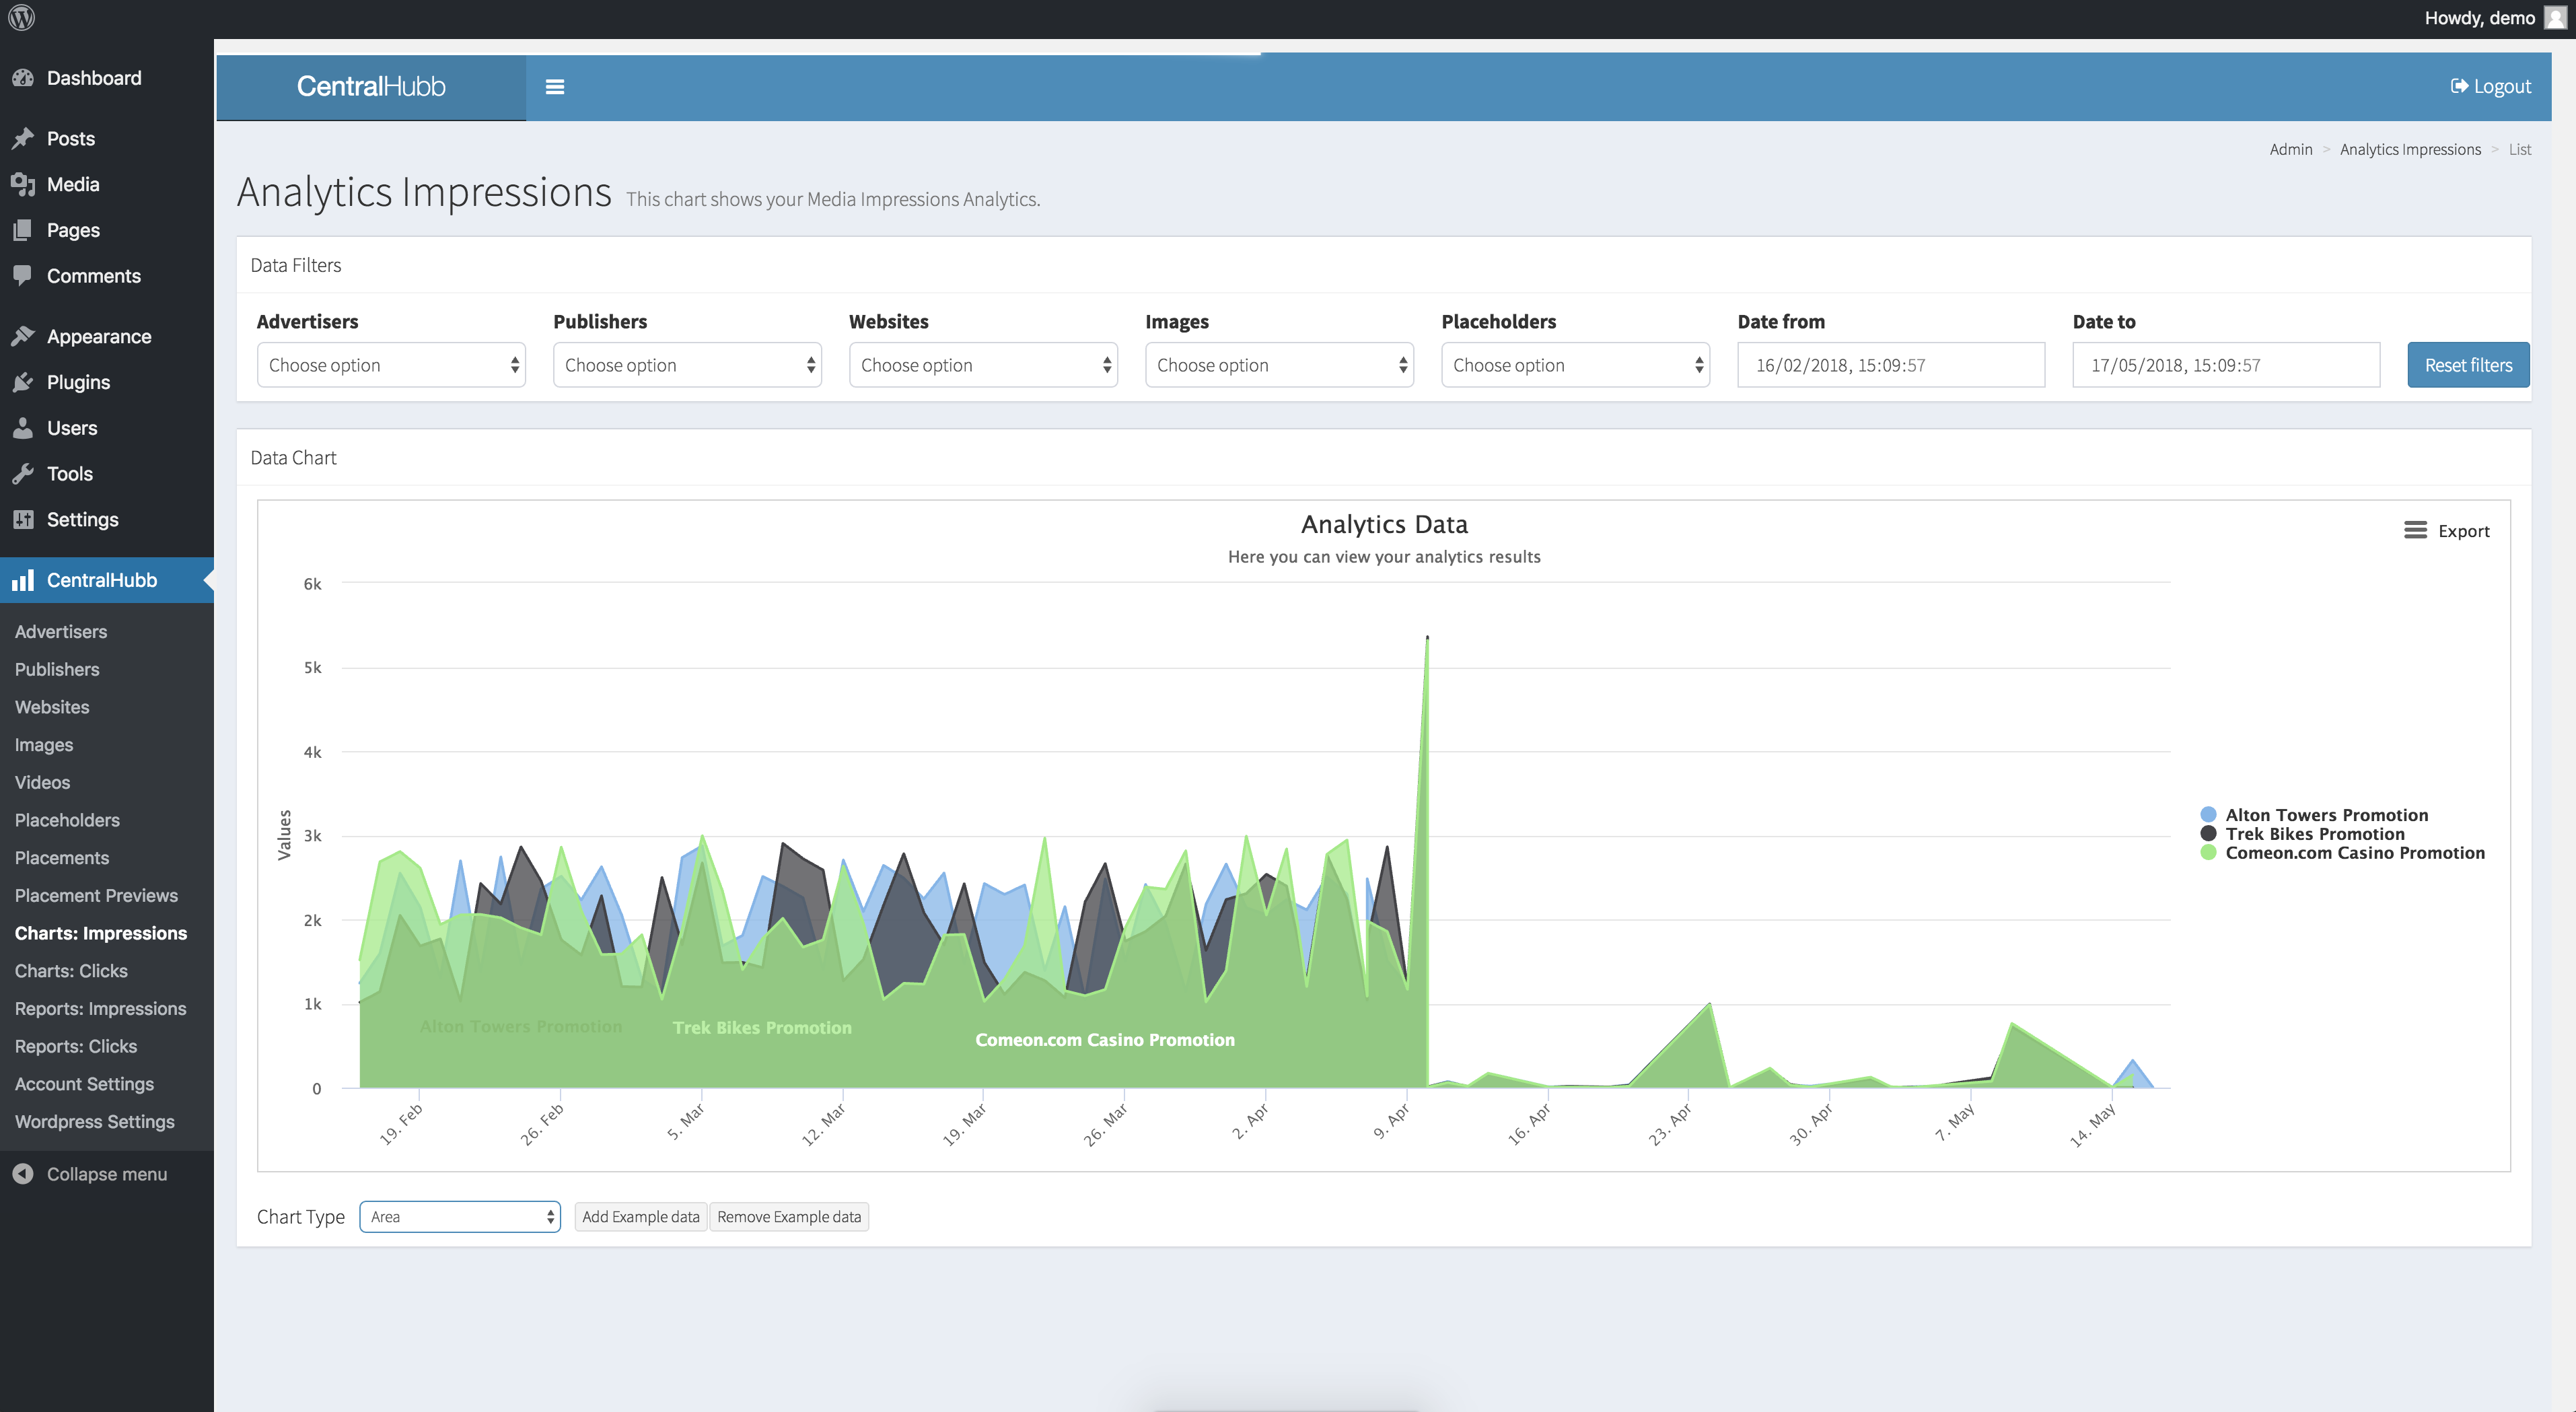Image resolution: width=2576 pixels, height=1412 pixels.
Task: Click Howdy, demo account link
Action: click(x=2480, y=18)
